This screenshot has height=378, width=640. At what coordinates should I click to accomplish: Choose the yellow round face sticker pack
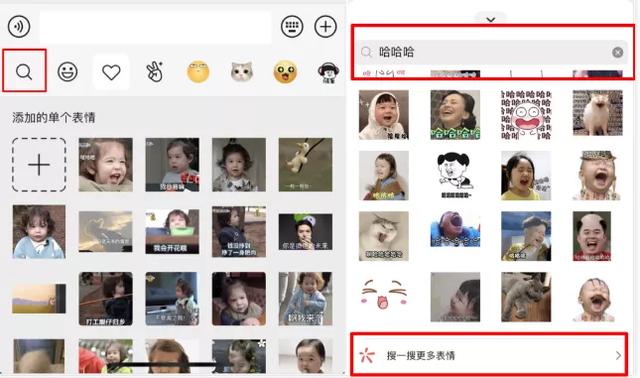[198, 71]
